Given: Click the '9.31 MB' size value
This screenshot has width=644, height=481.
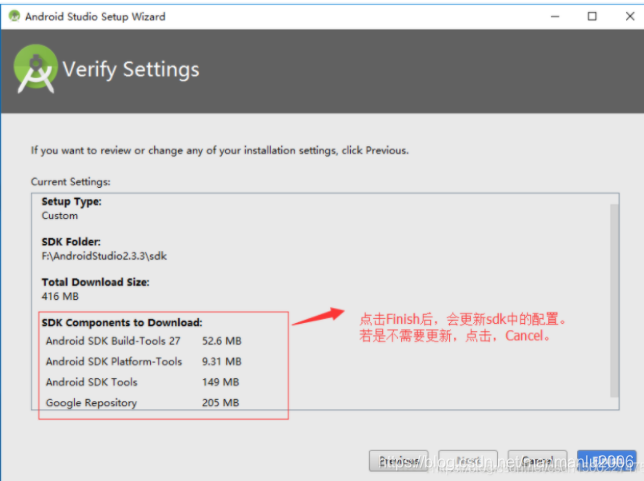Looking at the screenshot, I should pos(222,361).
